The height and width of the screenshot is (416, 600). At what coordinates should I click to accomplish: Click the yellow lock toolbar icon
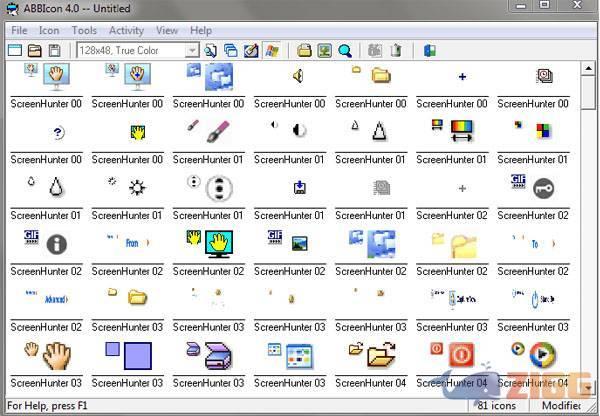[305, 50]
